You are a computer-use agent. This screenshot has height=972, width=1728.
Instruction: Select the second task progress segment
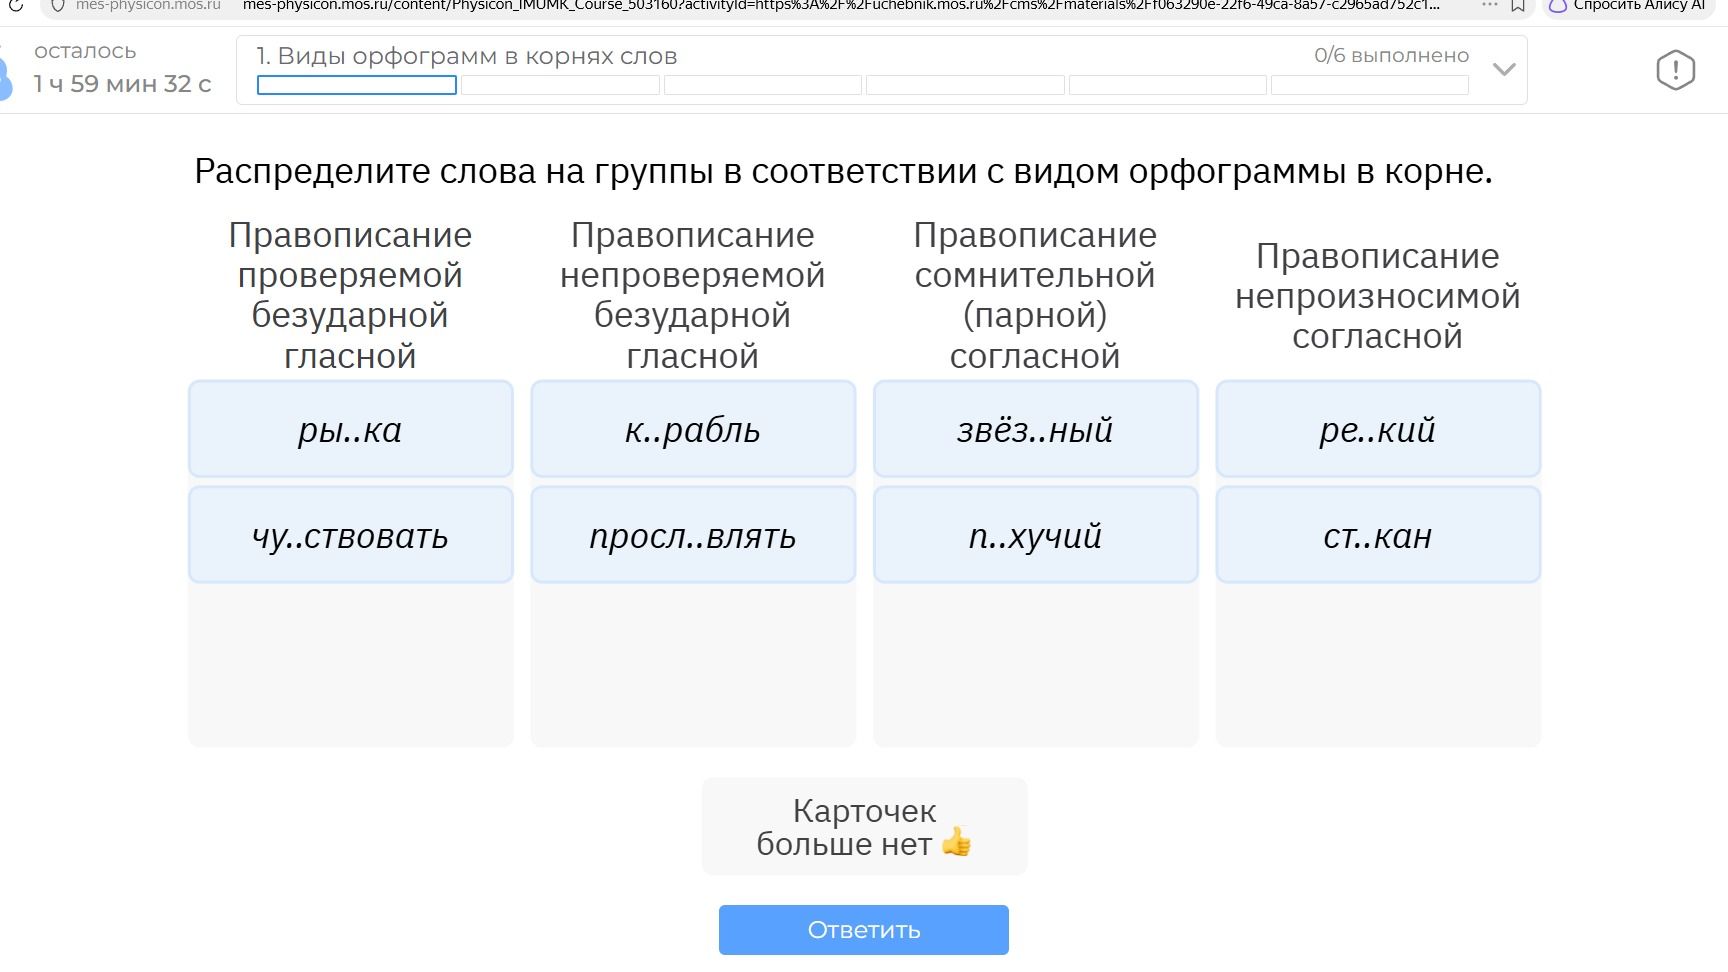coord(560,85)
